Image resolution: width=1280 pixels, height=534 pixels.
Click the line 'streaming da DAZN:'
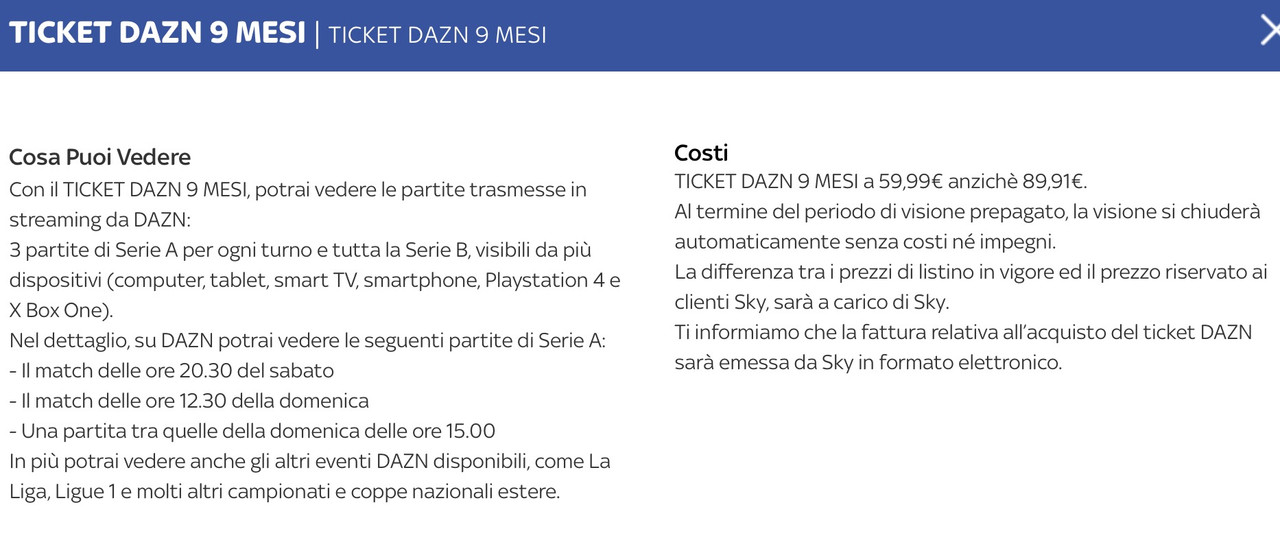tap(99, 220)
